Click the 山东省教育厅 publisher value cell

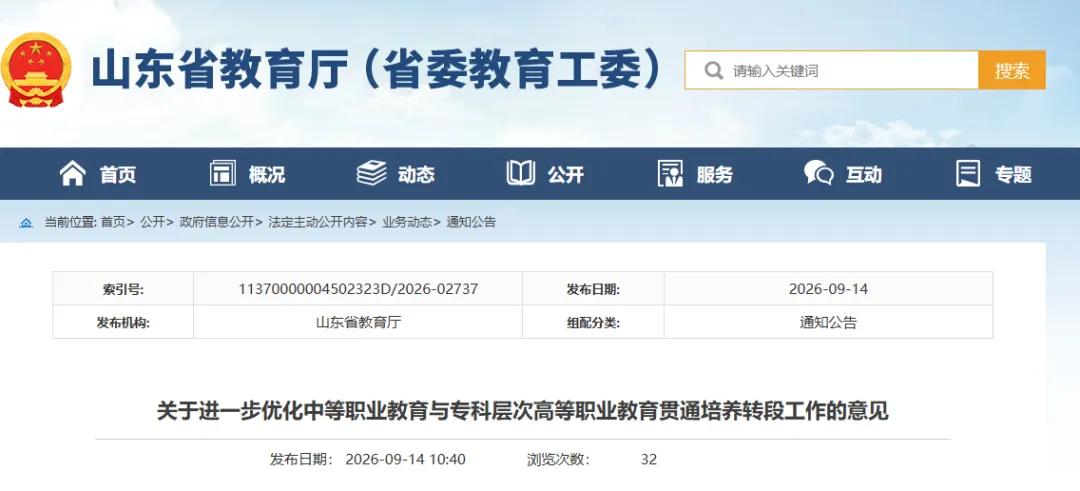coord(358,322)
